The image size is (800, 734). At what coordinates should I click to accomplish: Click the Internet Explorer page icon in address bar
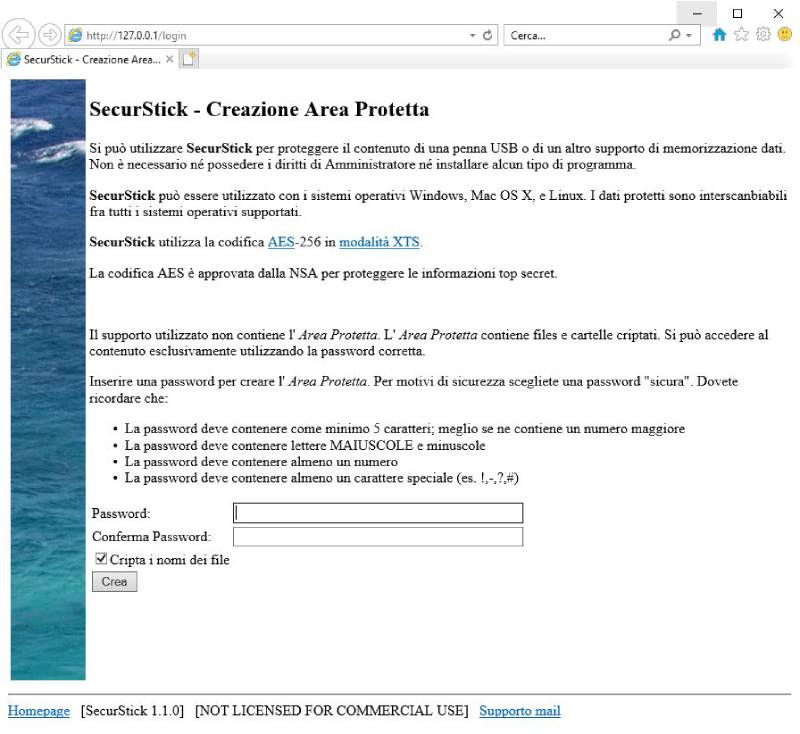pos(76,35)
